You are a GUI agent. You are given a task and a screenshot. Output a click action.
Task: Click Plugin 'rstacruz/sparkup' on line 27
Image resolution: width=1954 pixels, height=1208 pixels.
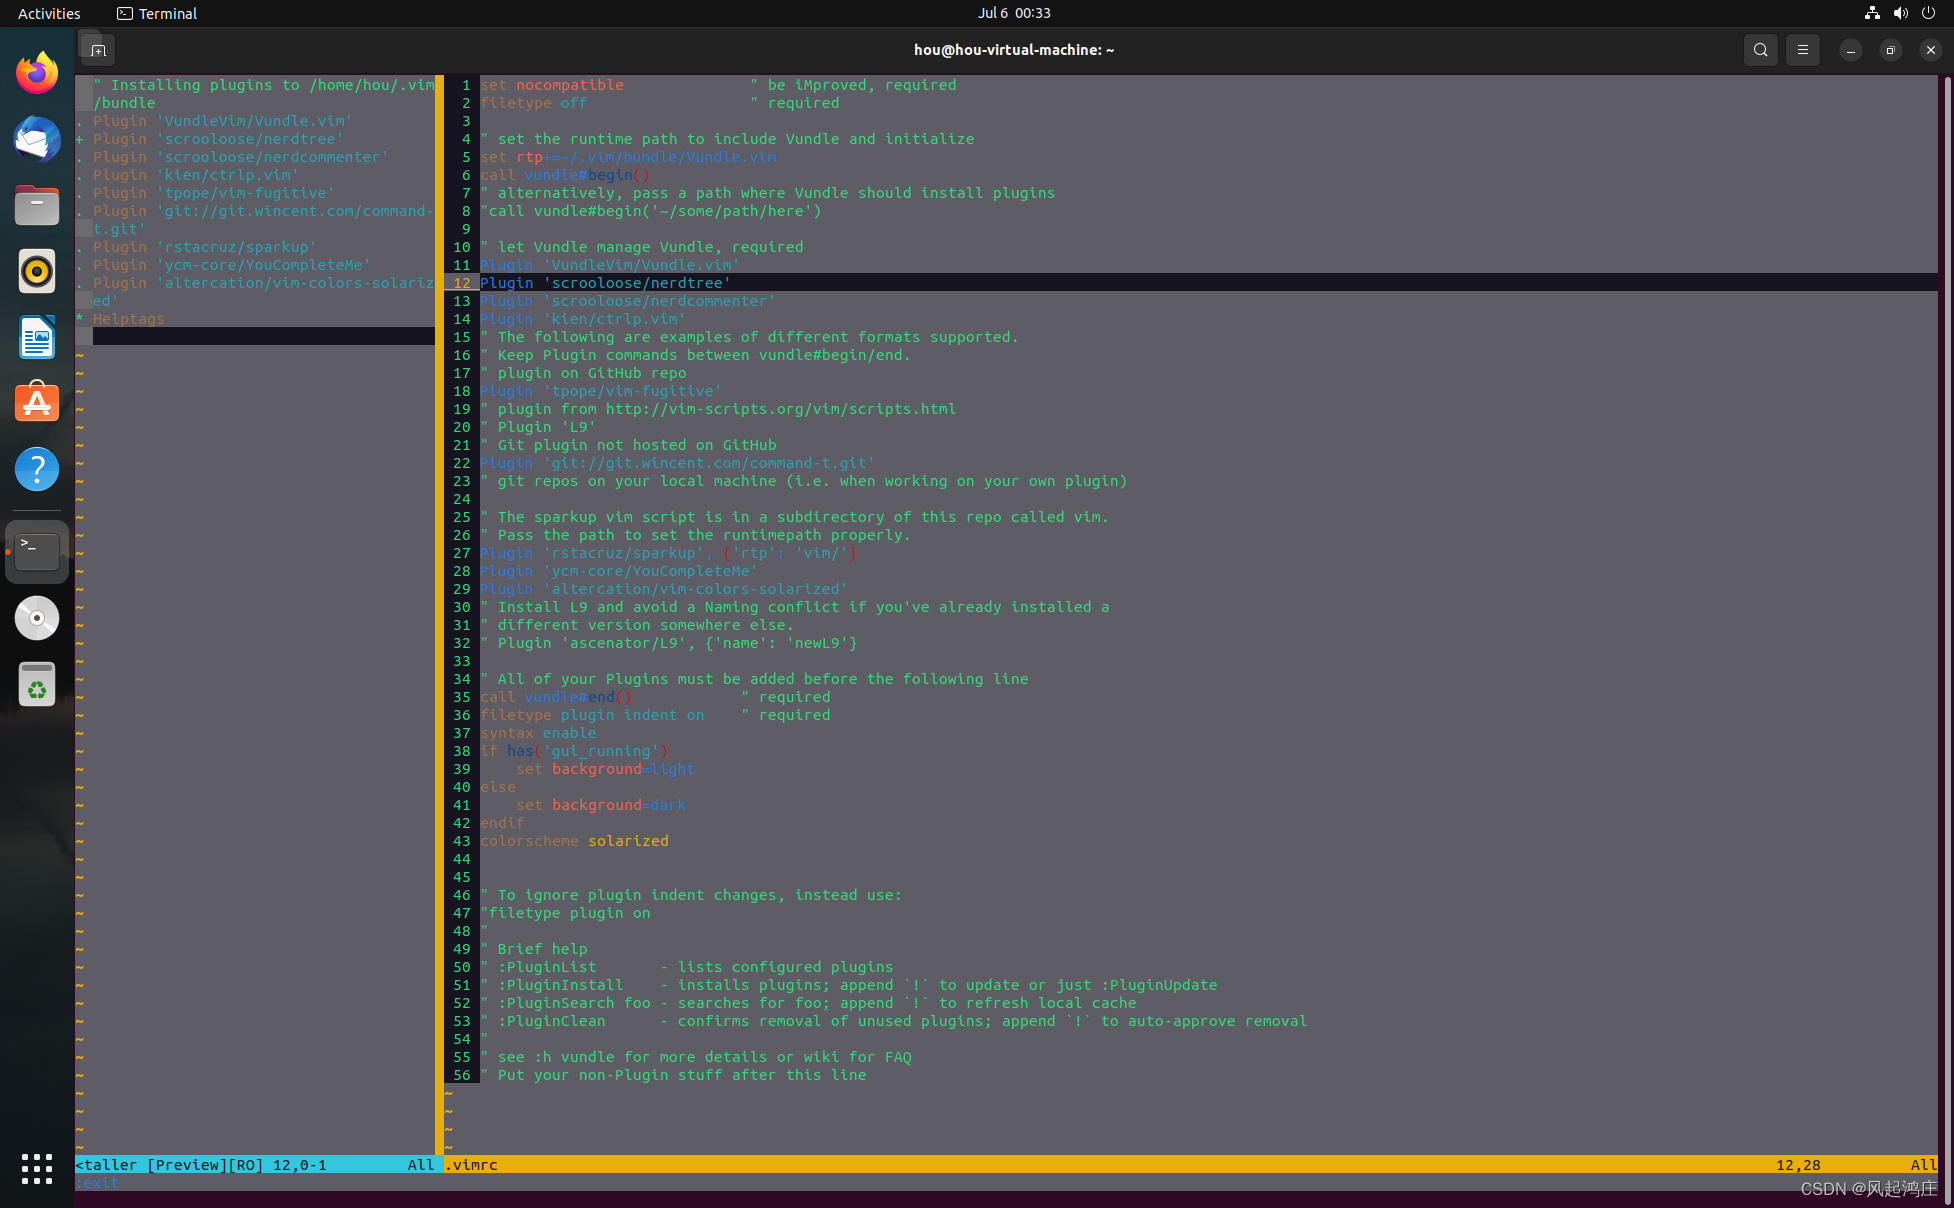(x=669, y=553)
